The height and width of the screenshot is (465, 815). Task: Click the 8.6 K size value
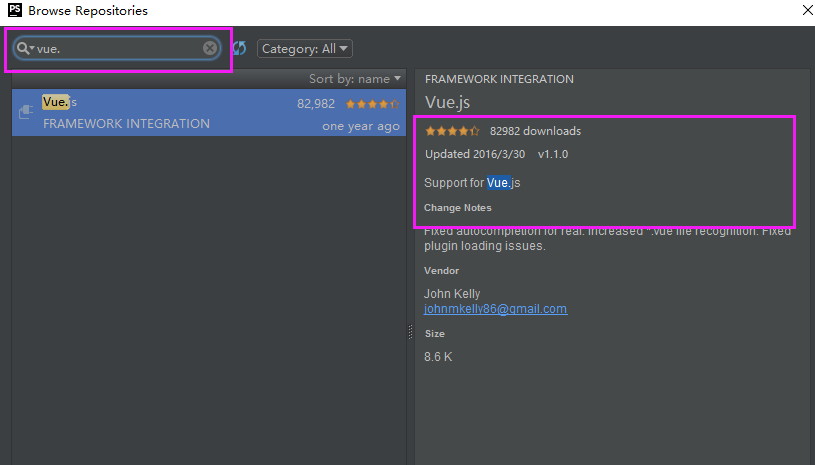[438, 357]
